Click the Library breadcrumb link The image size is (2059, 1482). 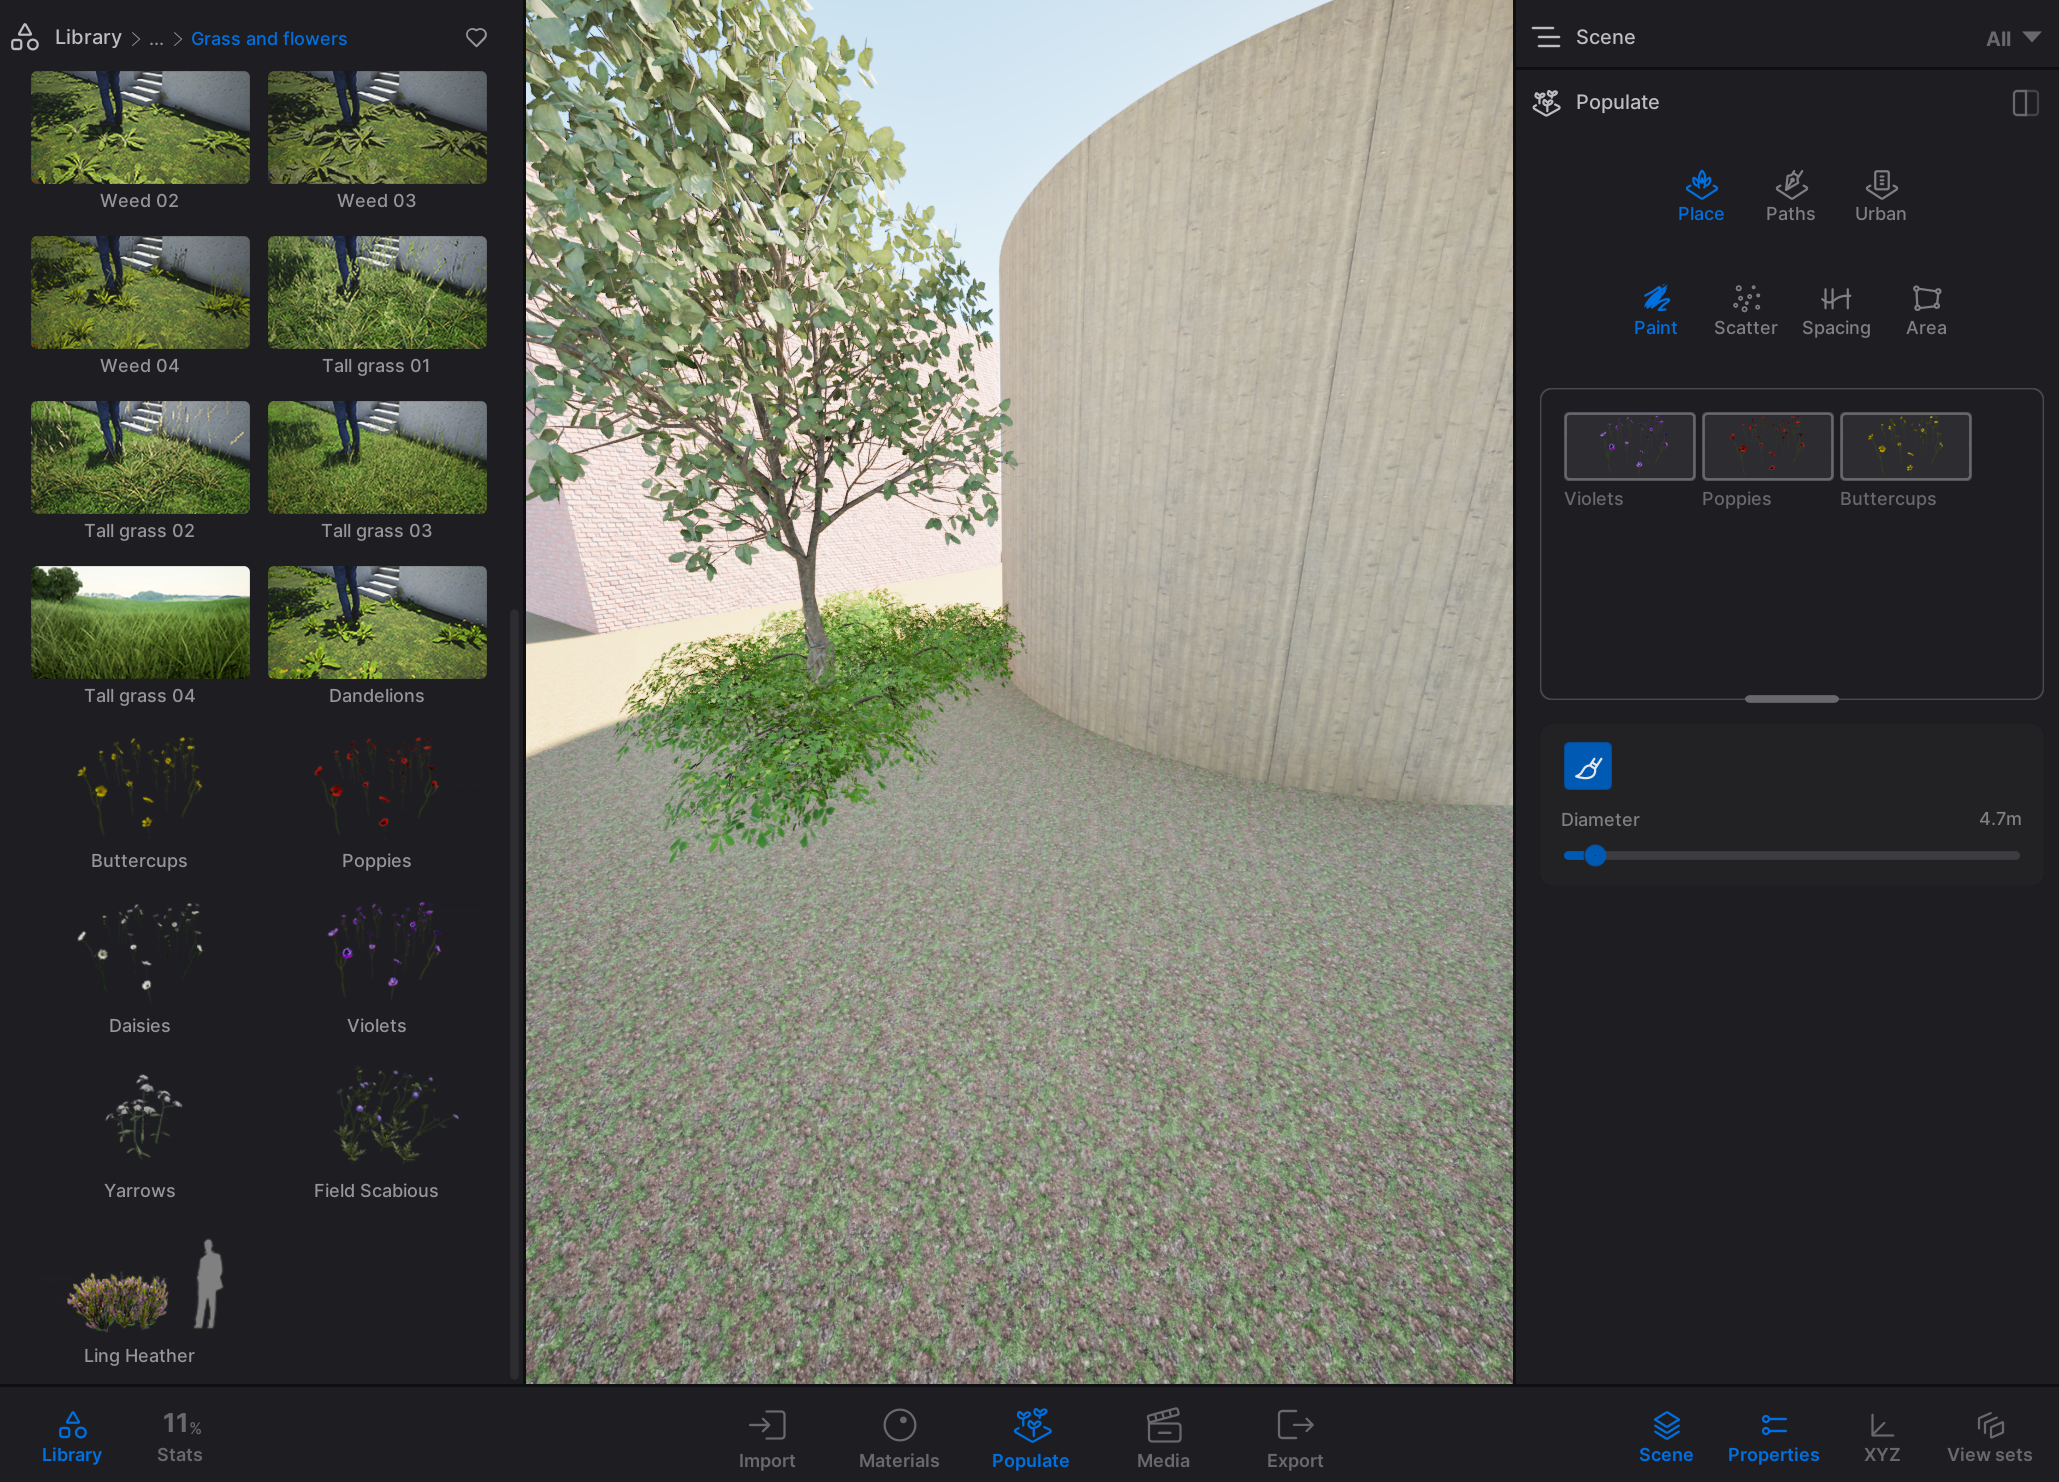[x=88, y=38]
